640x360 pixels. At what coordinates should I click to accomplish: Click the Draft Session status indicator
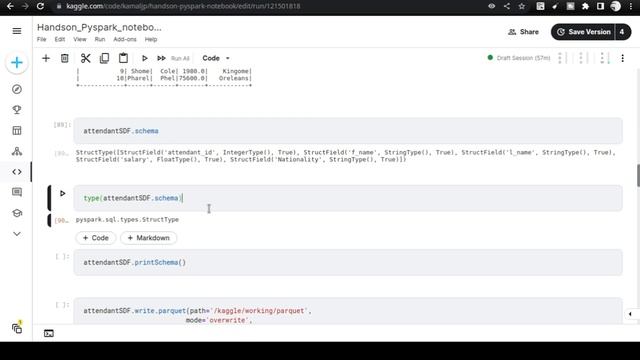519,58
